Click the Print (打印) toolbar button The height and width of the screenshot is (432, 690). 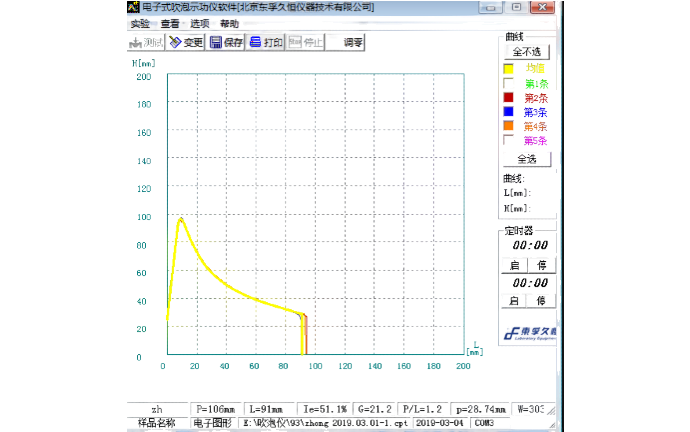[267, 42]
